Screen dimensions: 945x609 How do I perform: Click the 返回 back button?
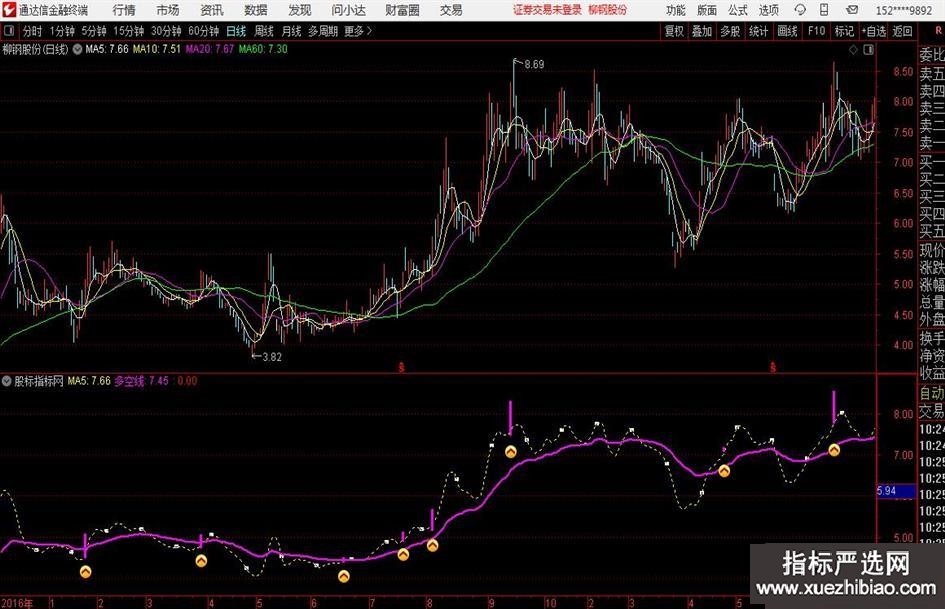[x=902, y=31]
